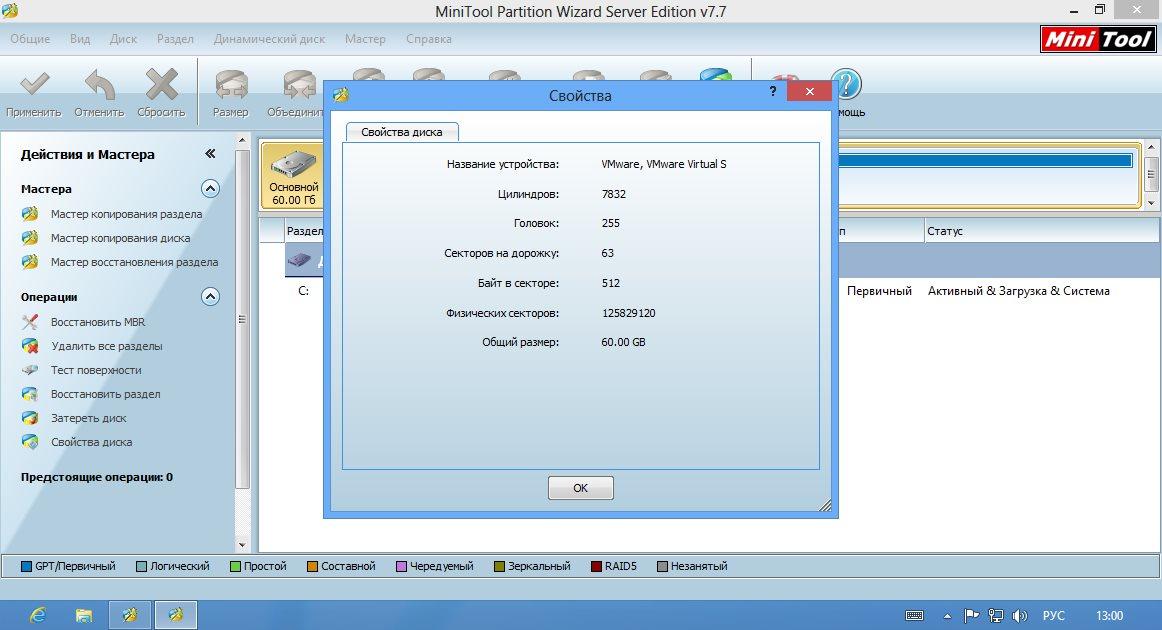Click the on-screen keyboard tray icon
The width and height of the screenshot is (1162, 630).
(x=914, y=616)
